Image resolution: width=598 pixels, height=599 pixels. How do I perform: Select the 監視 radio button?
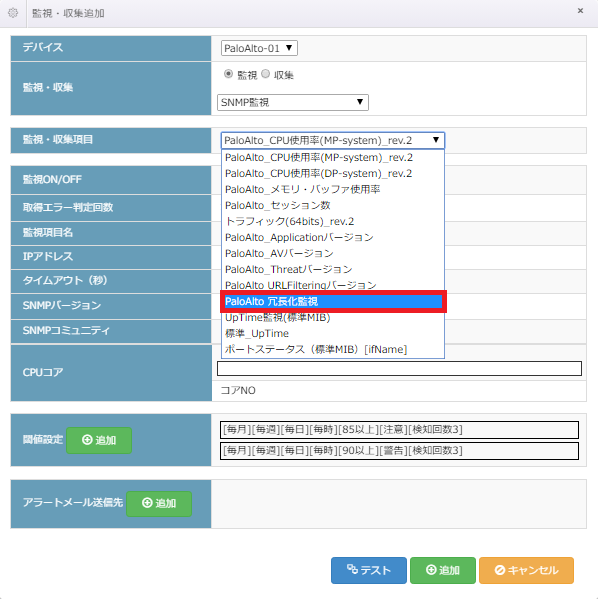click(228, 74)
